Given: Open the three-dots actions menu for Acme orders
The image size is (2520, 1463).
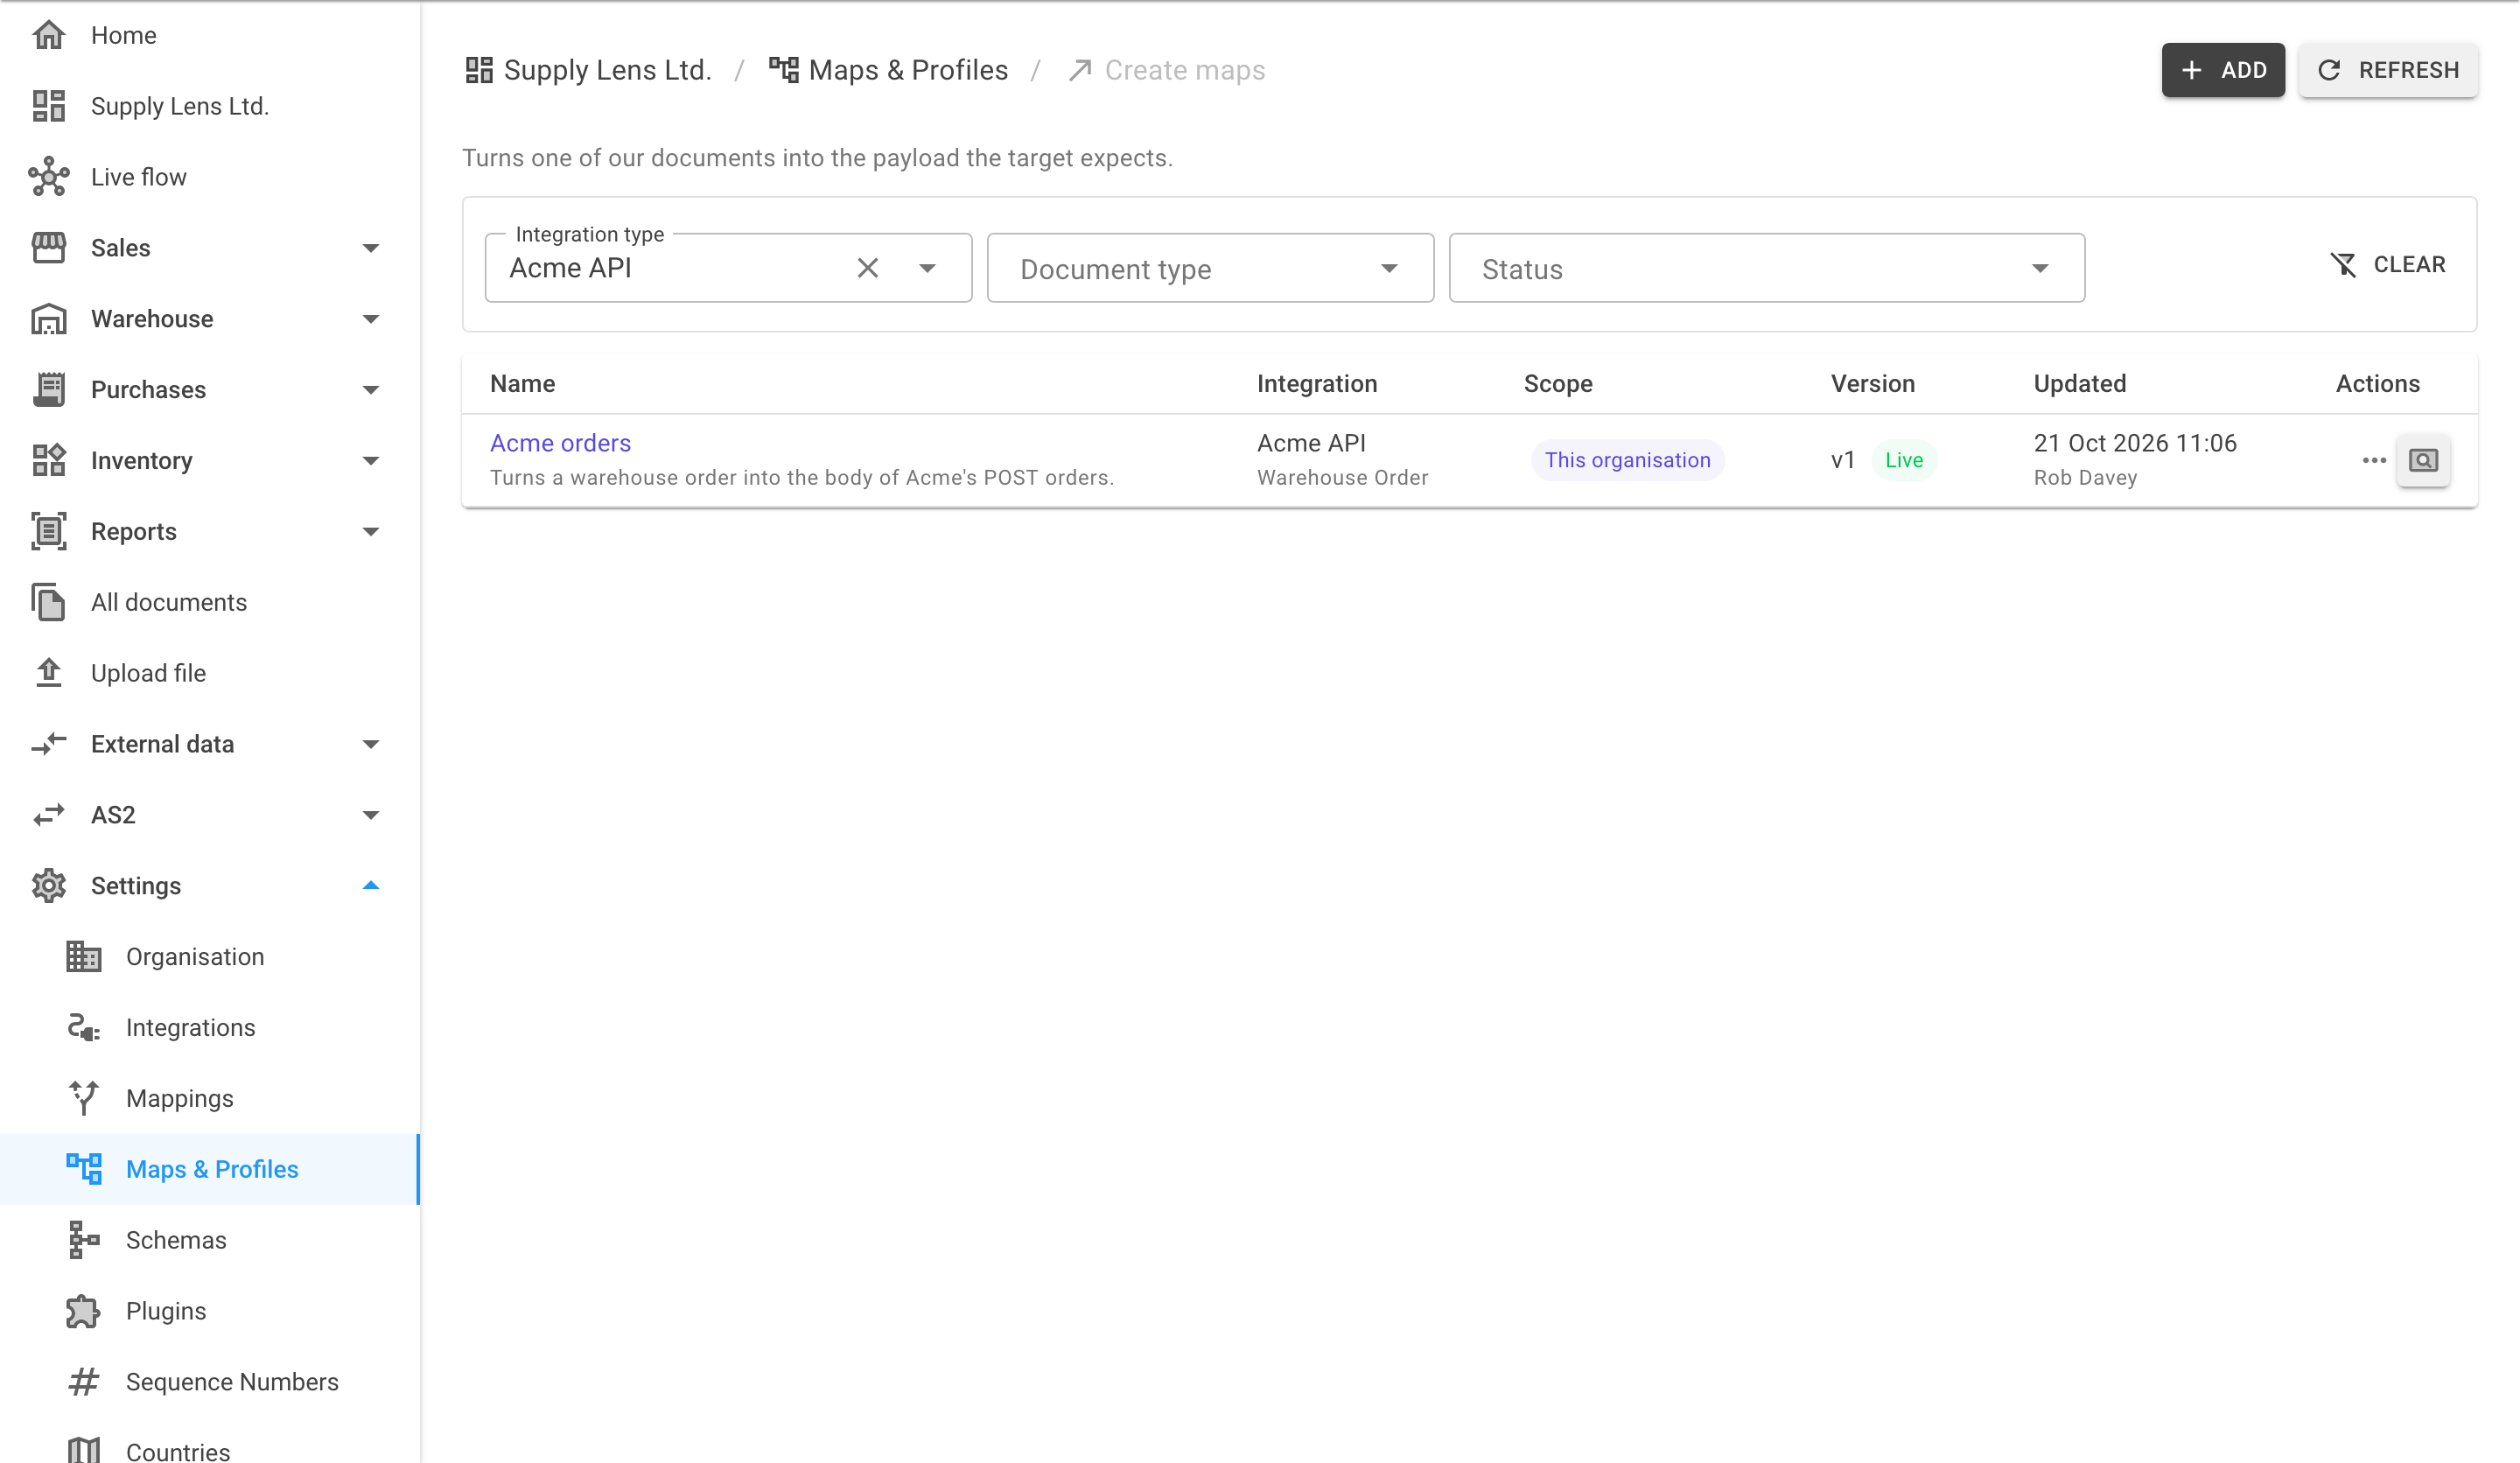Looking at the screenshot, I should pyautogui.click(x=2374, y=460).
